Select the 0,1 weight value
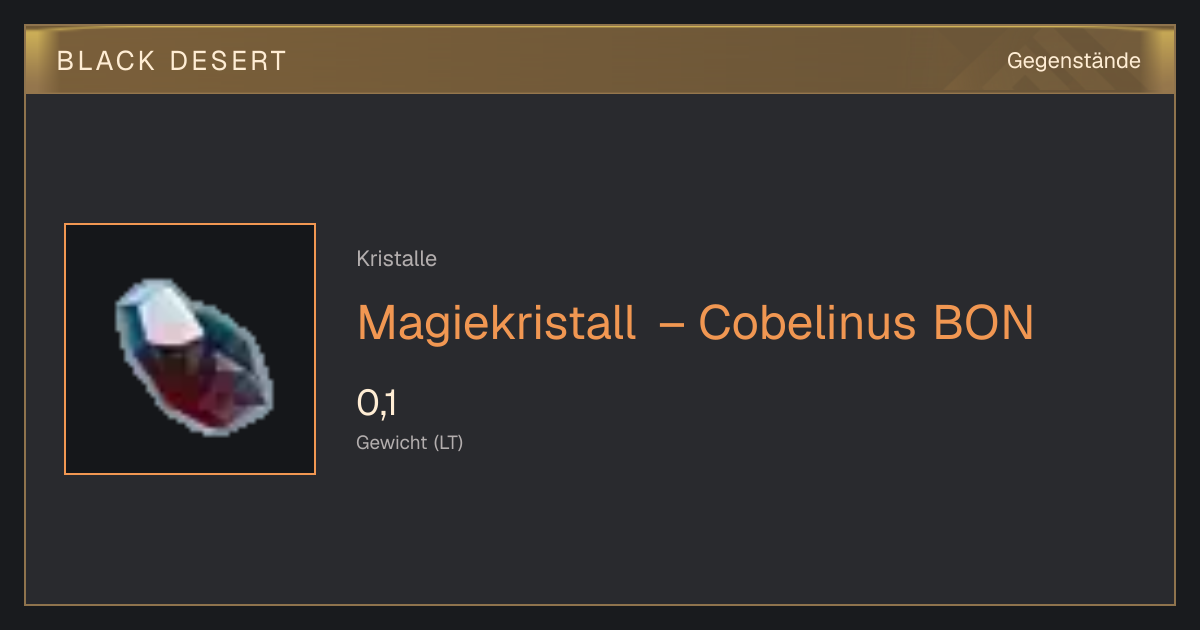The width and height of the screenshot is (1200, 630). coord(378,403)
